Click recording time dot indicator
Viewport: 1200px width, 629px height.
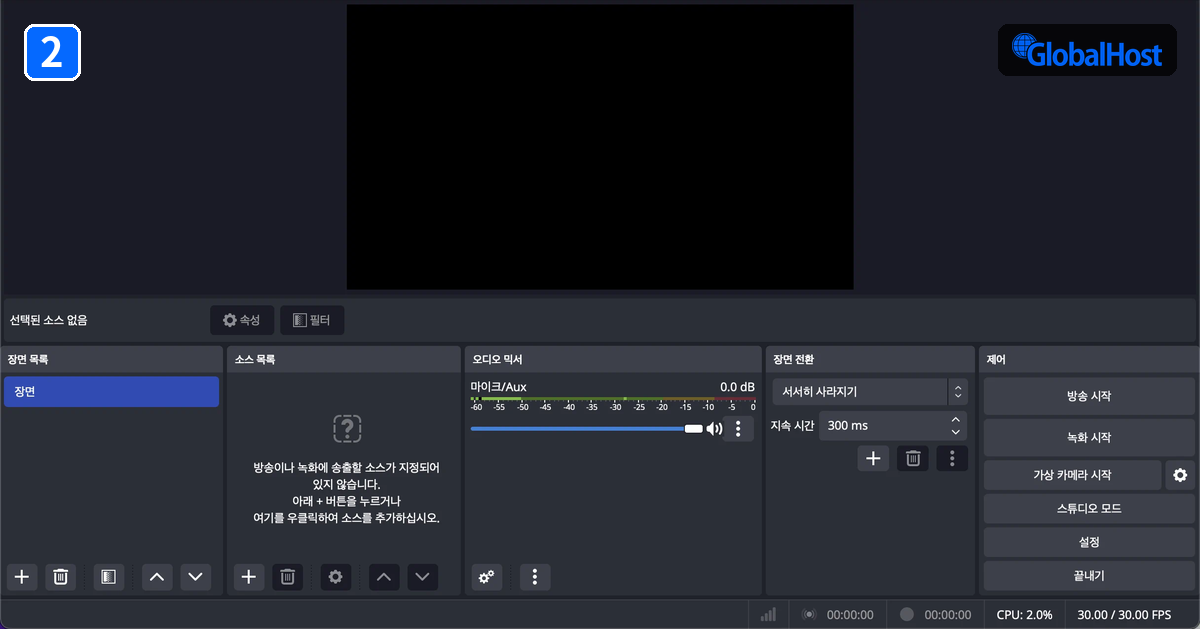pos(907,614)
